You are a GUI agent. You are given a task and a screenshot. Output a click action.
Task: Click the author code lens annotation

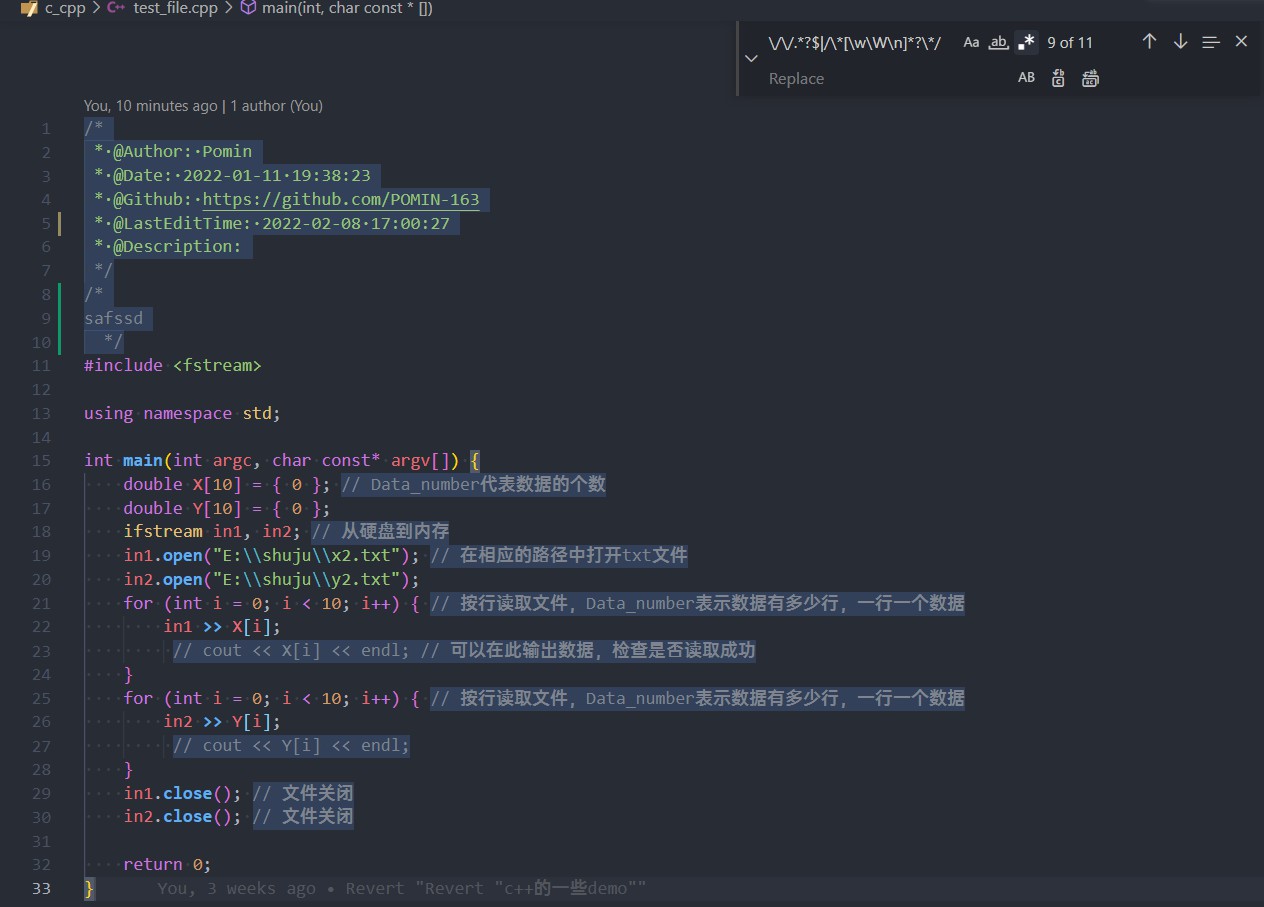(203, 105)
